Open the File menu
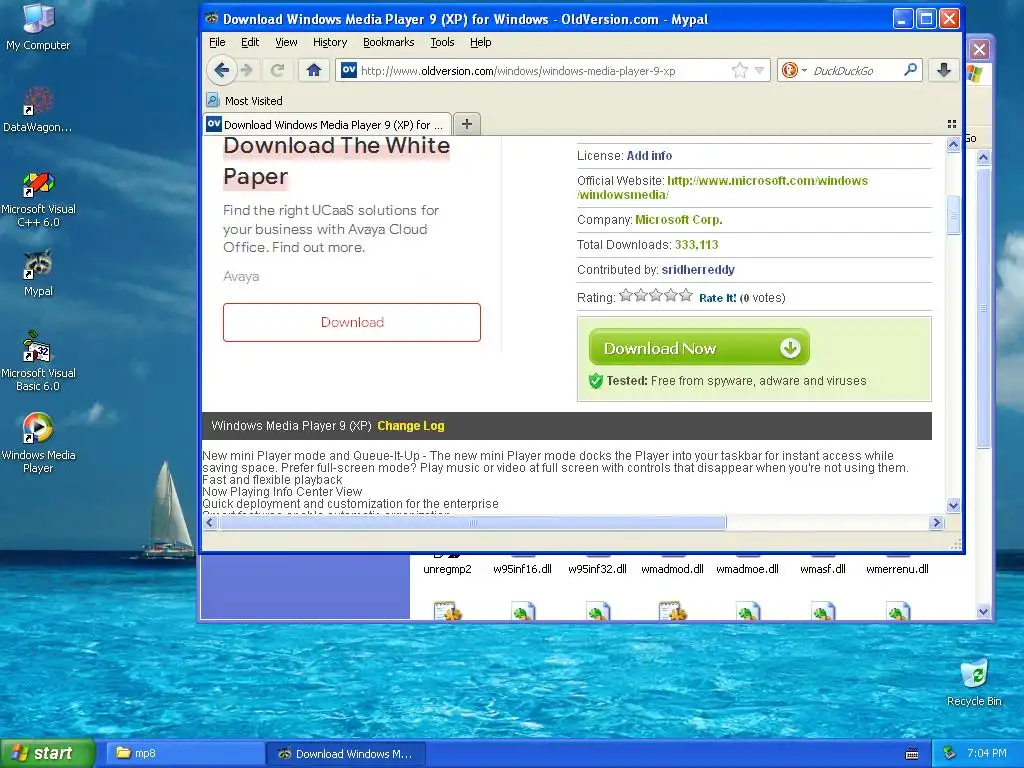1024x768 pixels. point(217,42)
